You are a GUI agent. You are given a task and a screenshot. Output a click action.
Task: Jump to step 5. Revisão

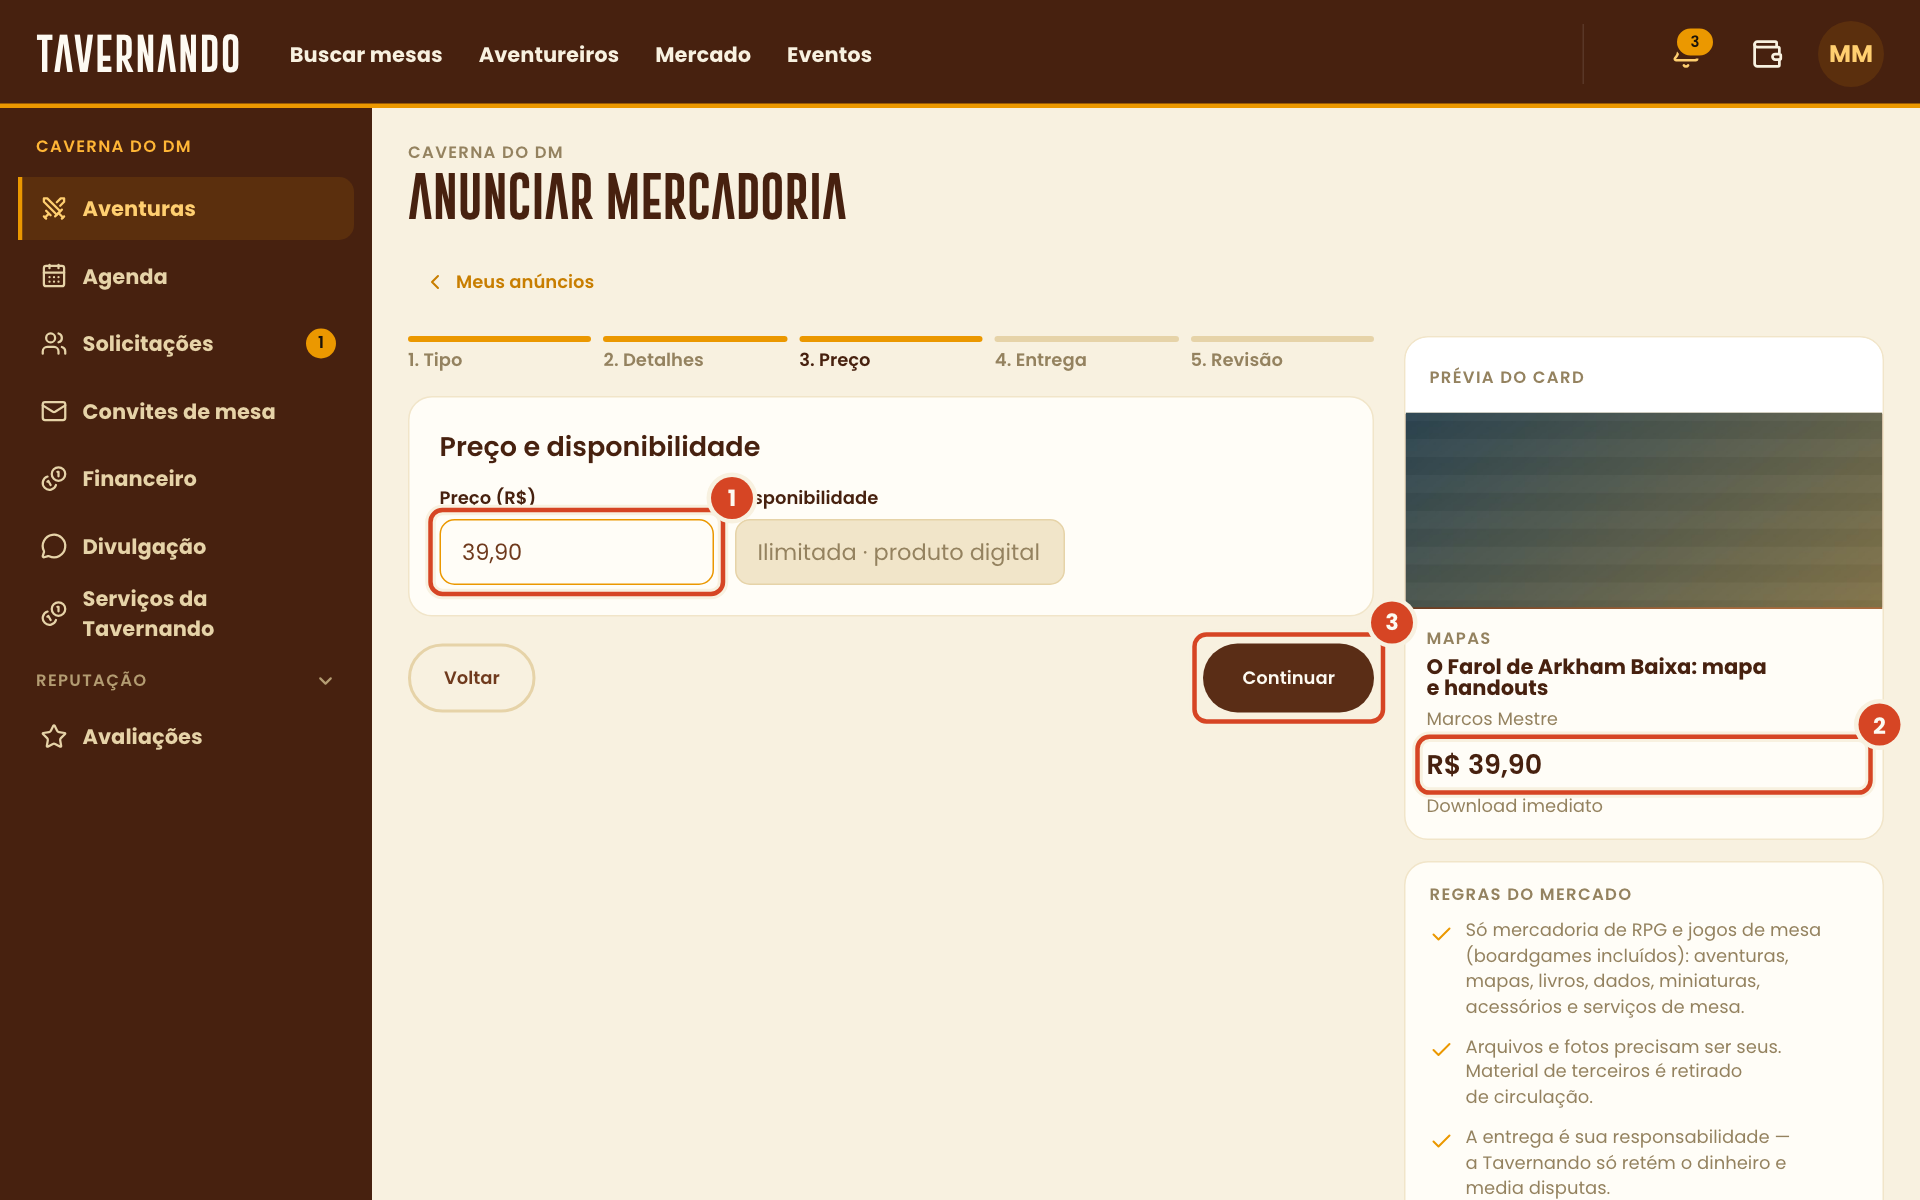(x=1282, y=354)
